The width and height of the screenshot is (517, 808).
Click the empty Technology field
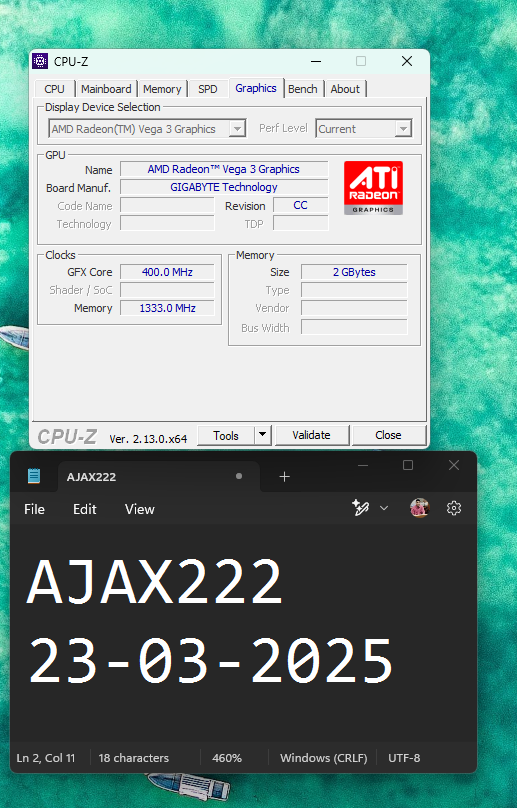point(167,223)
